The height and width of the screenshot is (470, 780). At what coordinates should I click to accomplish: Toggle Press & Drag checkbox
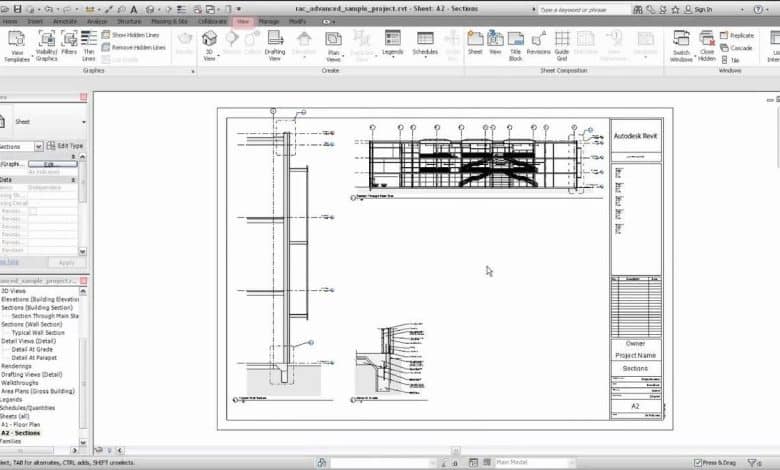[697, 463]
